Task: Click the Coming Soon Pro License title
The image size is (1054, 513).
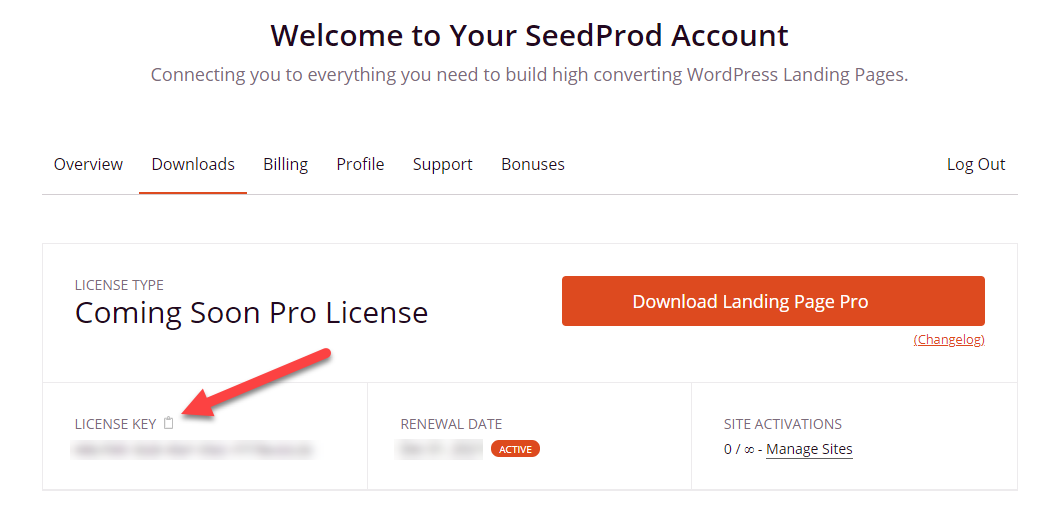Action: coord(251,313)
